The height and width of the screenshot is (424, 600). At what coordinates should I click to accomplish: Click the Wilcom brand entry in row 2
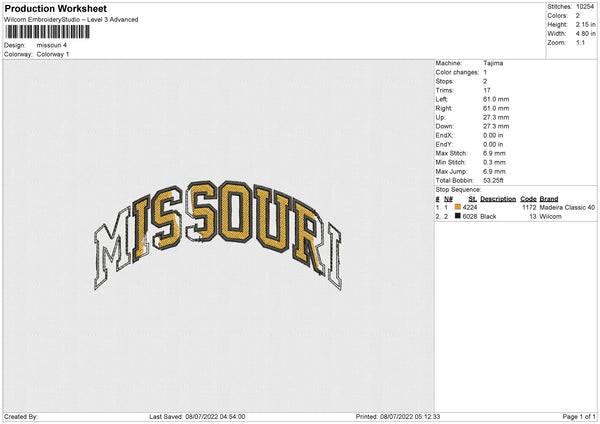pyautogui.click(x=550, y=217)
